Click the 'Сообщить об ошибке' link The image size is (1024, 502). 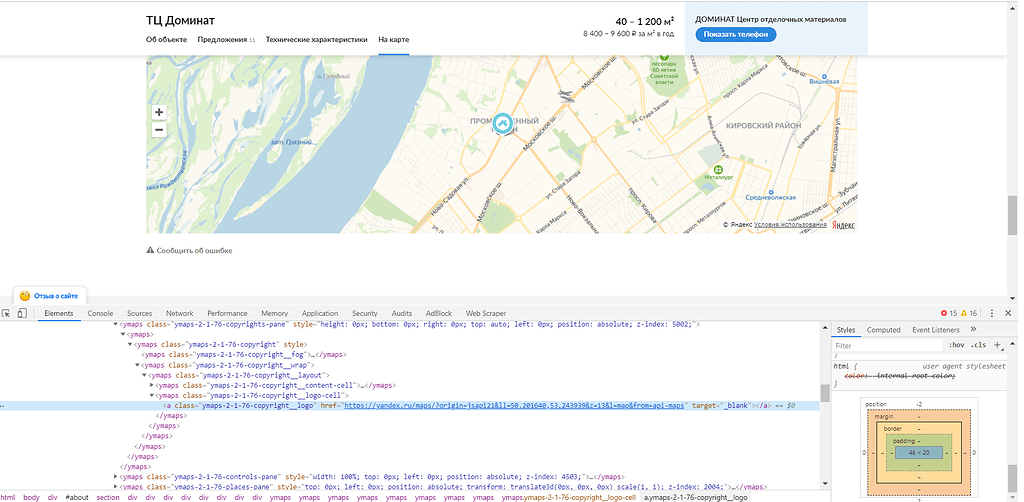[x=193, y=250]
